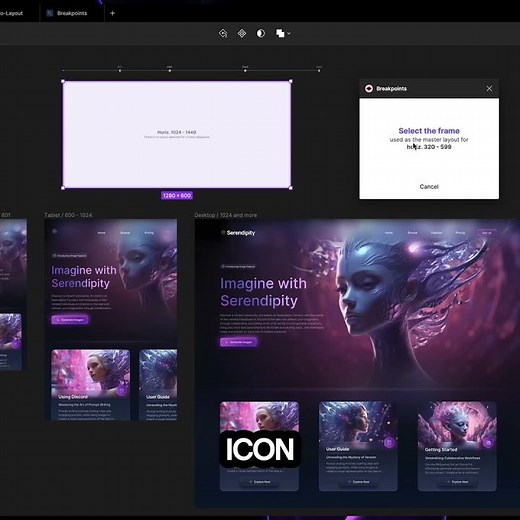The image size is (520, 520).
Task: Click the reset instance arrow icon in toolbar
Action: [x=223, y=33]
